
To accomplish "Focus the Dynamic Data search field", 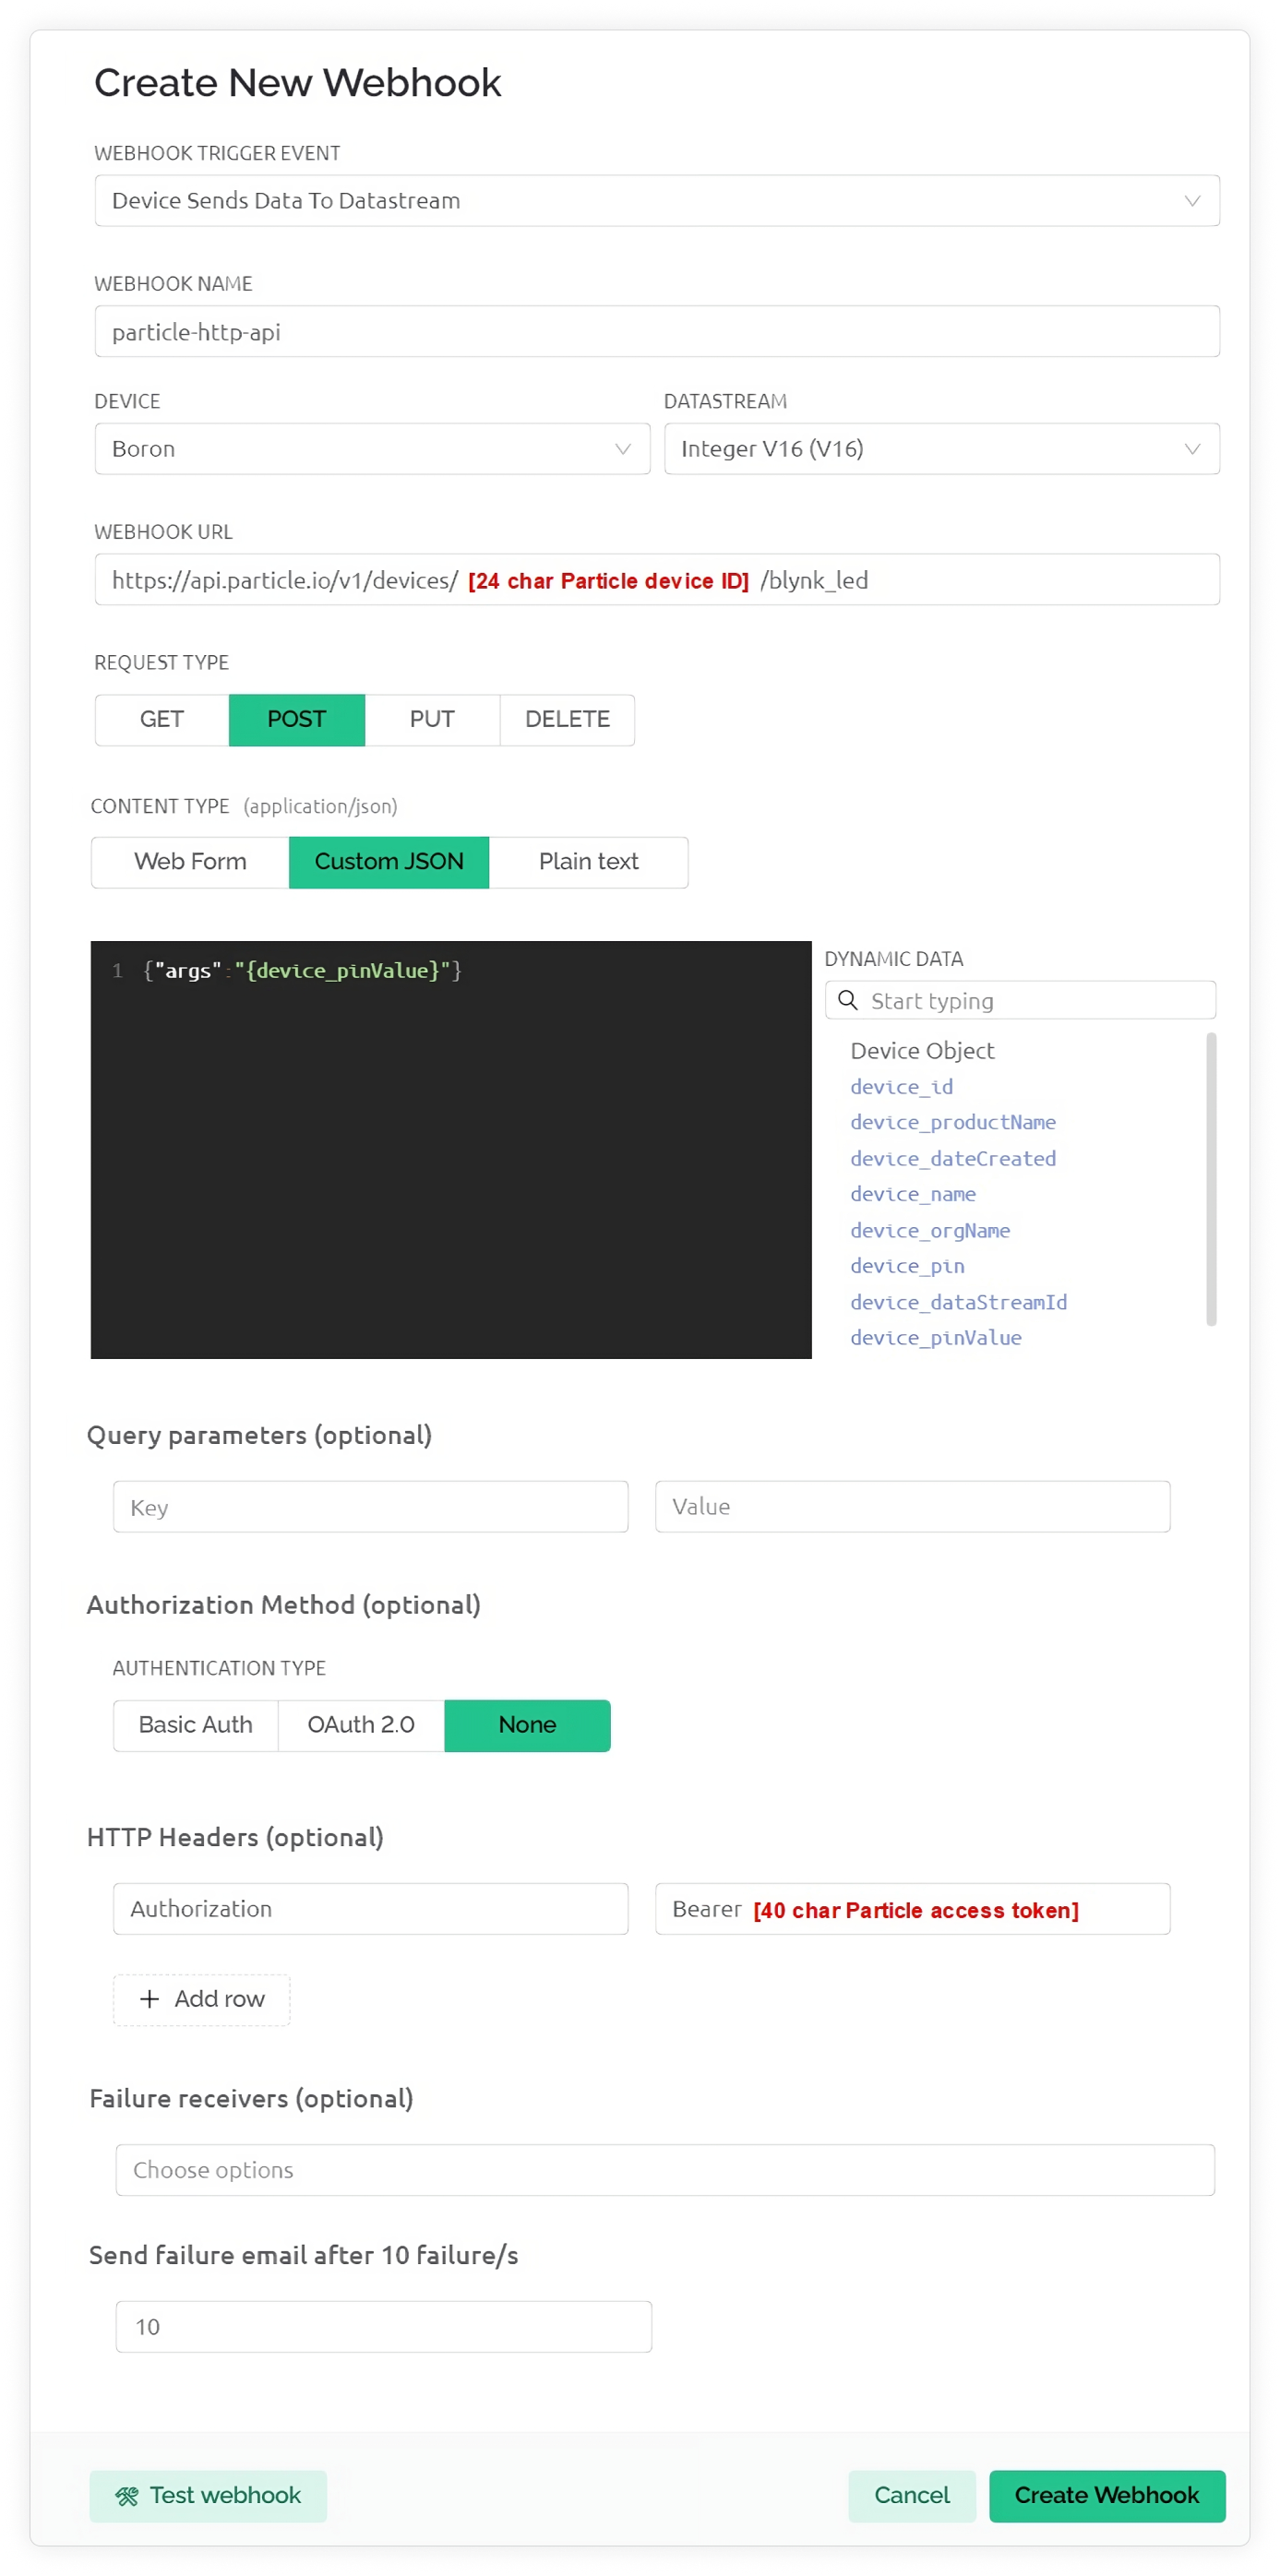I will 1020,1000.
